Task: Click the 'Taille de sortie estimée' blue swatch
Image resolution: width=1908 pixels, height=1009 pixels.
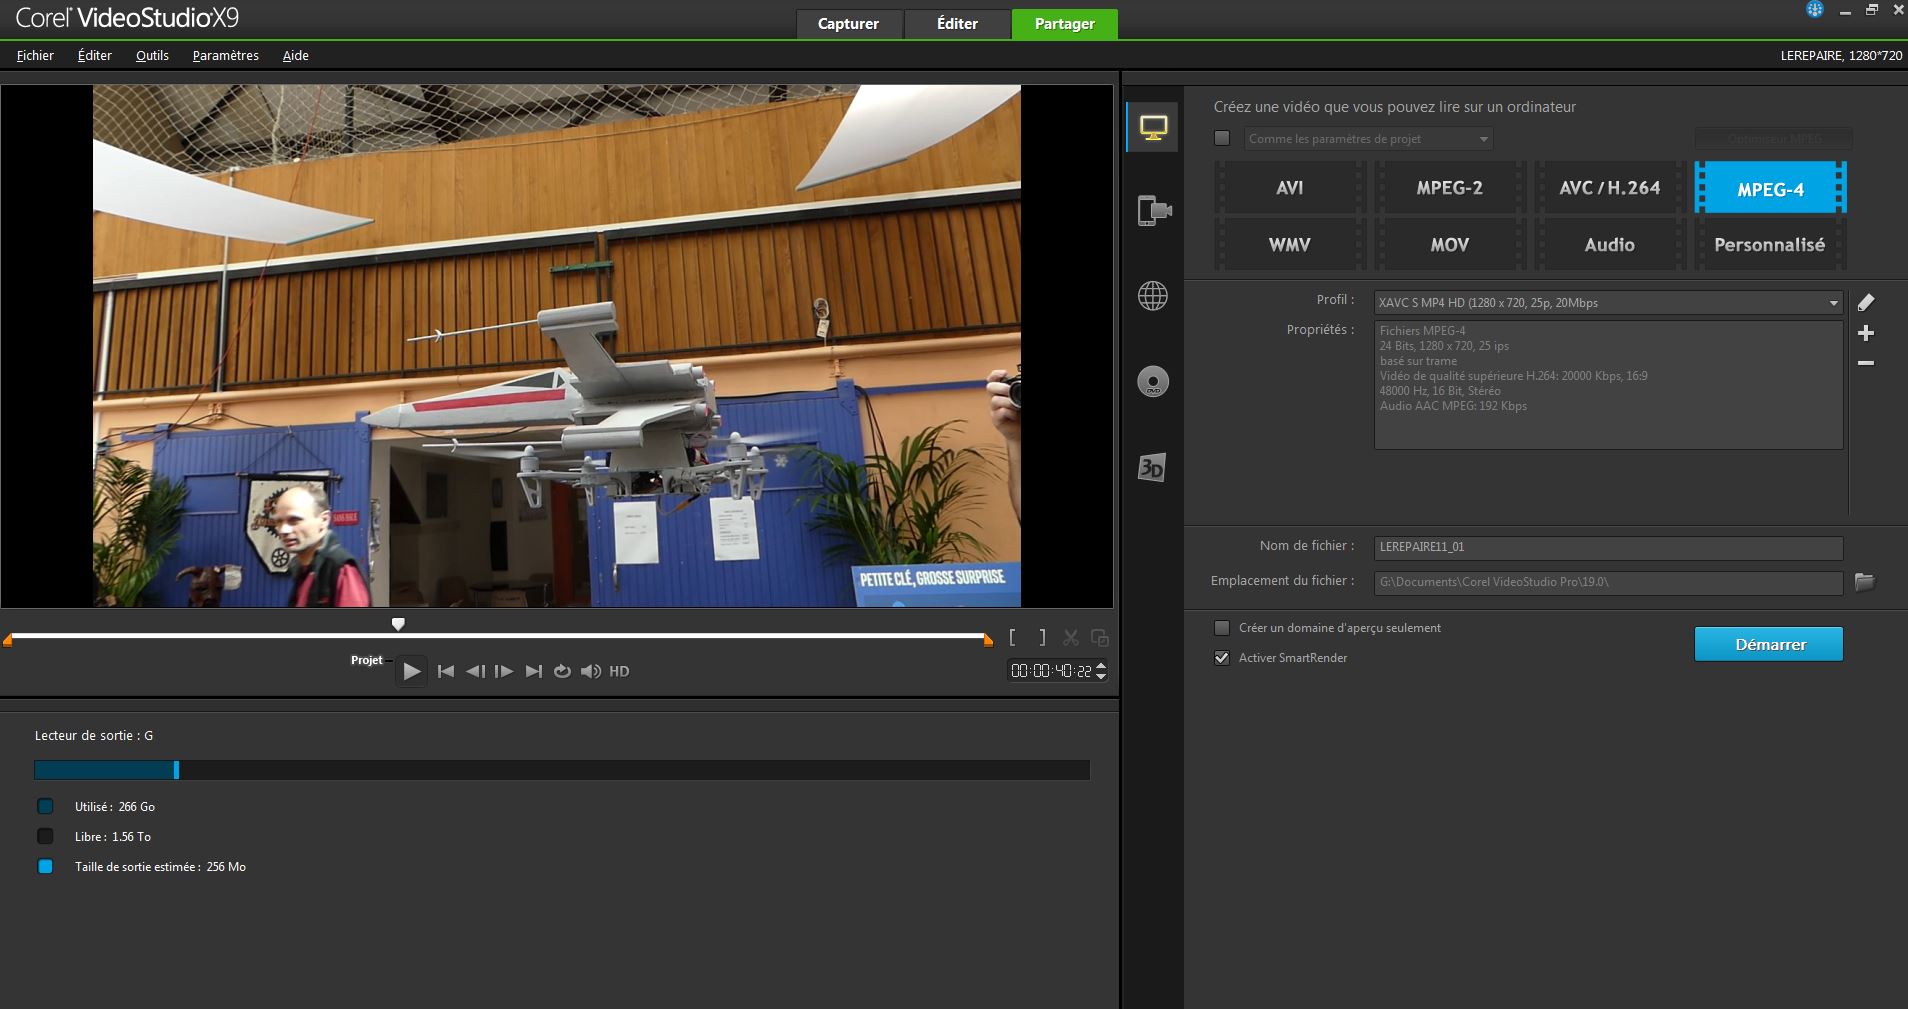Action: (45, 867)
